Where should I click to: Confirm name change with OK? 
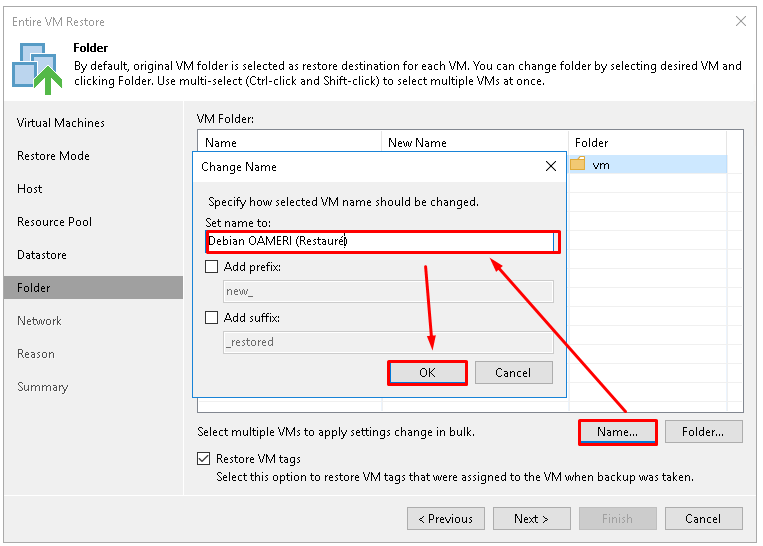click(x=427, y=373)
